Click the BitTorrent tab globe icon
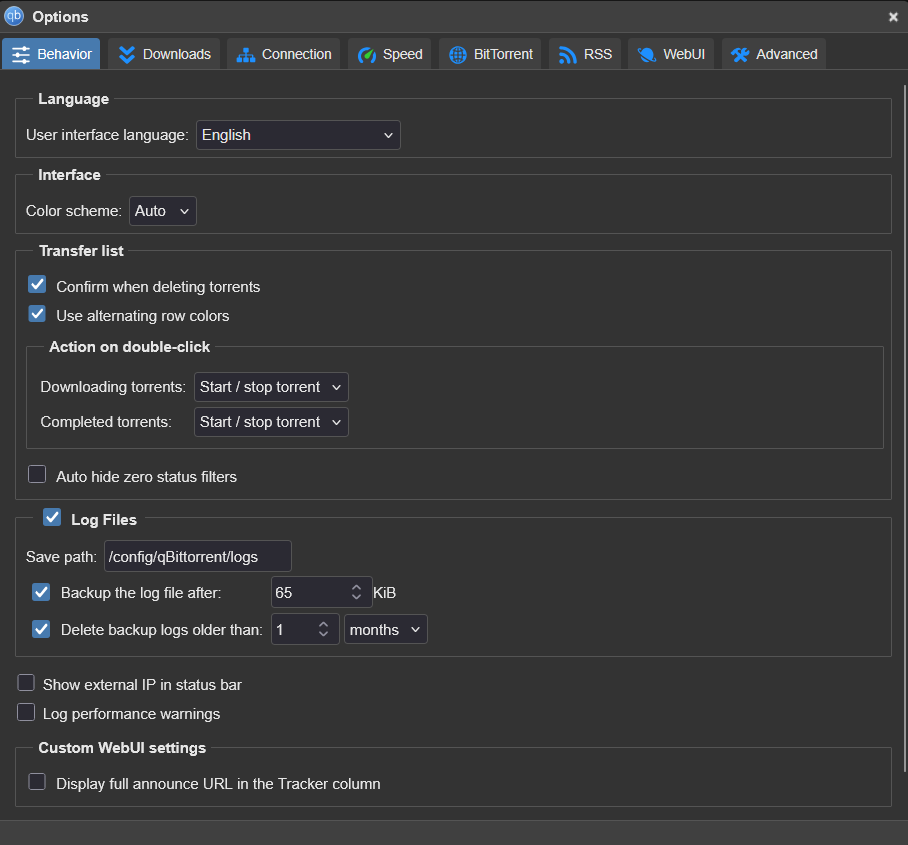This screenshot has width=908, height=845. [x=457, y=55]
